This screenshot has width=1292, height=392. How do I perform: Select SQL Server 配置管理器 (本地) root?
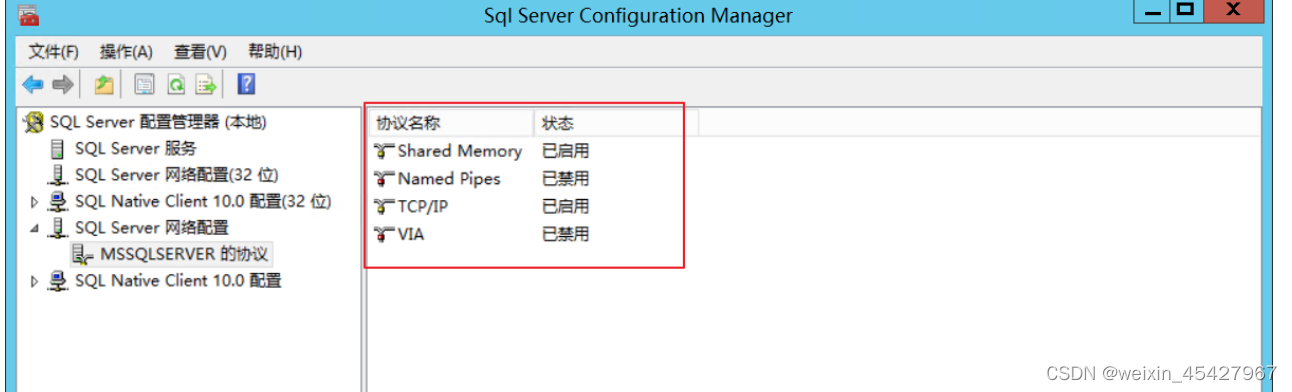tap(158, 122)
